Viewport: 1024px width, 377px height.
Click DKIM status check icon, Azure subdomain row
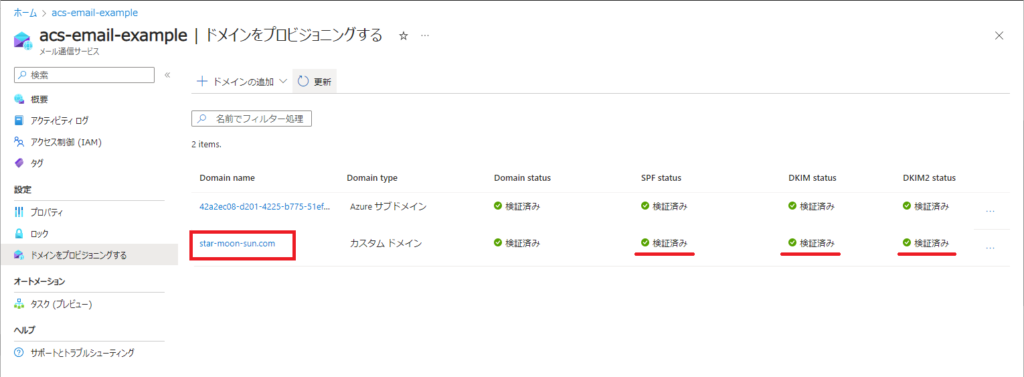coord(792,206)
